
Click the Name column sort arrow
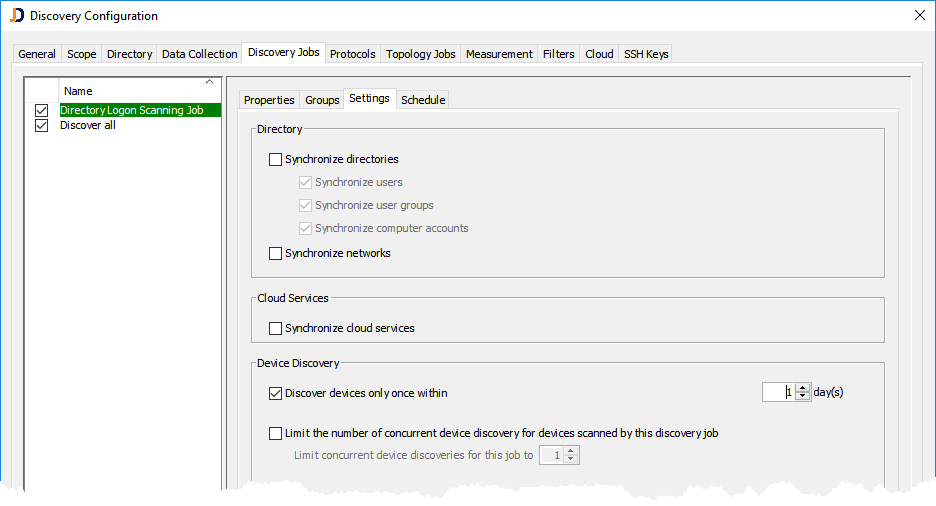(x=209, y=82)
